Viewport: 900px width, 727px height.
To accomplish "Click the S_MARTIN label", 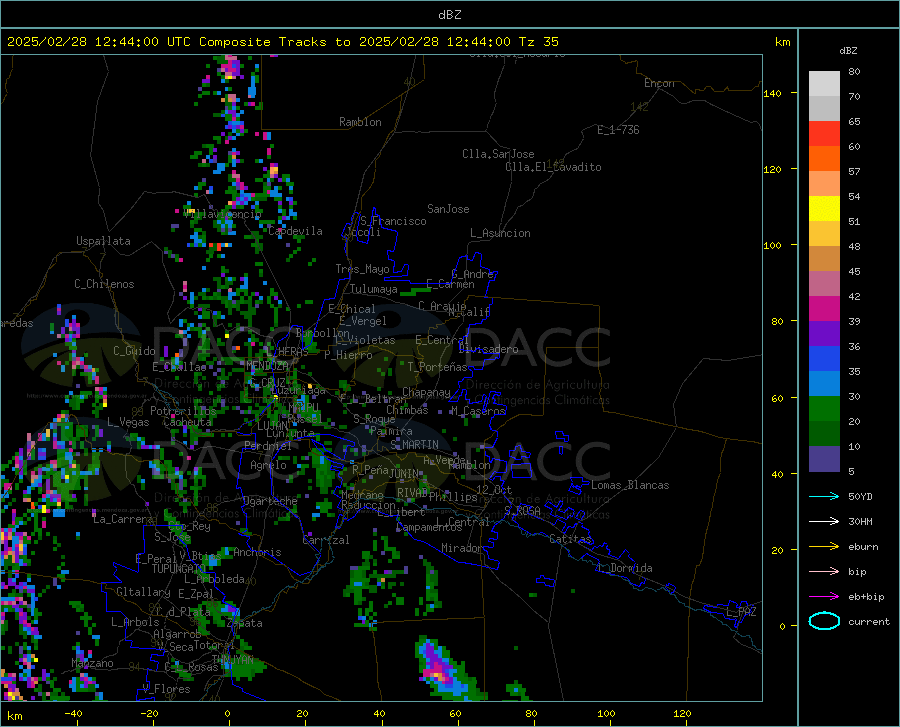I will 414,445.
